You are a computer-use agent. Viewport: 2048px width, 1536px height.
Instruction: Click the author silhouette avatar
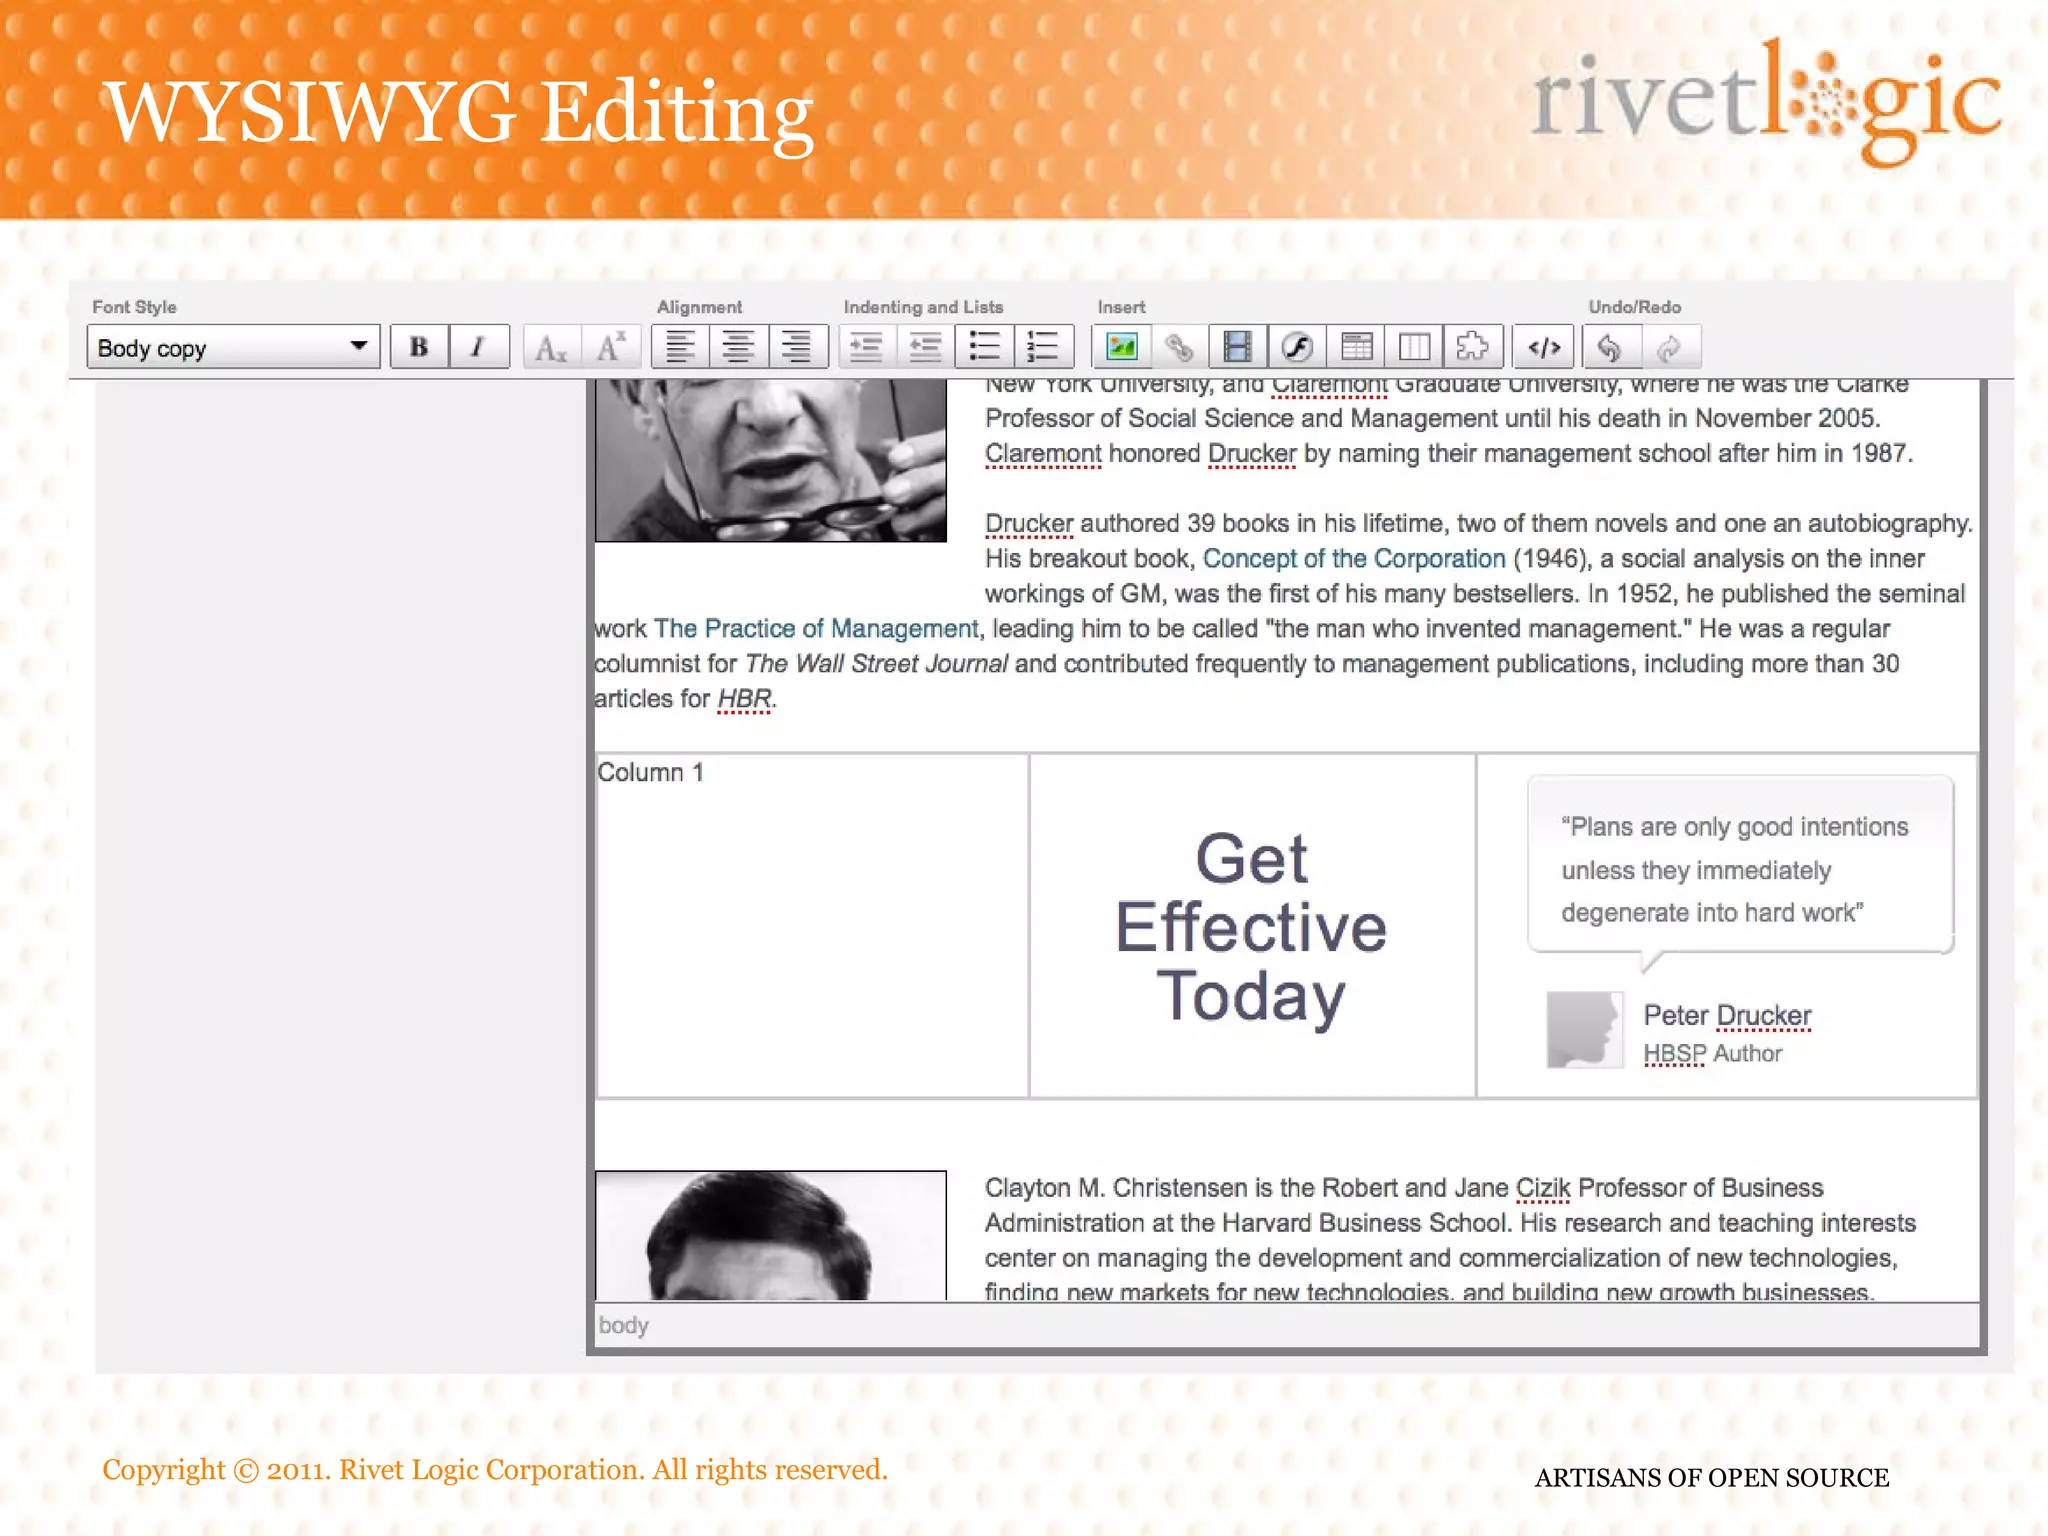coord(1584,1030)
